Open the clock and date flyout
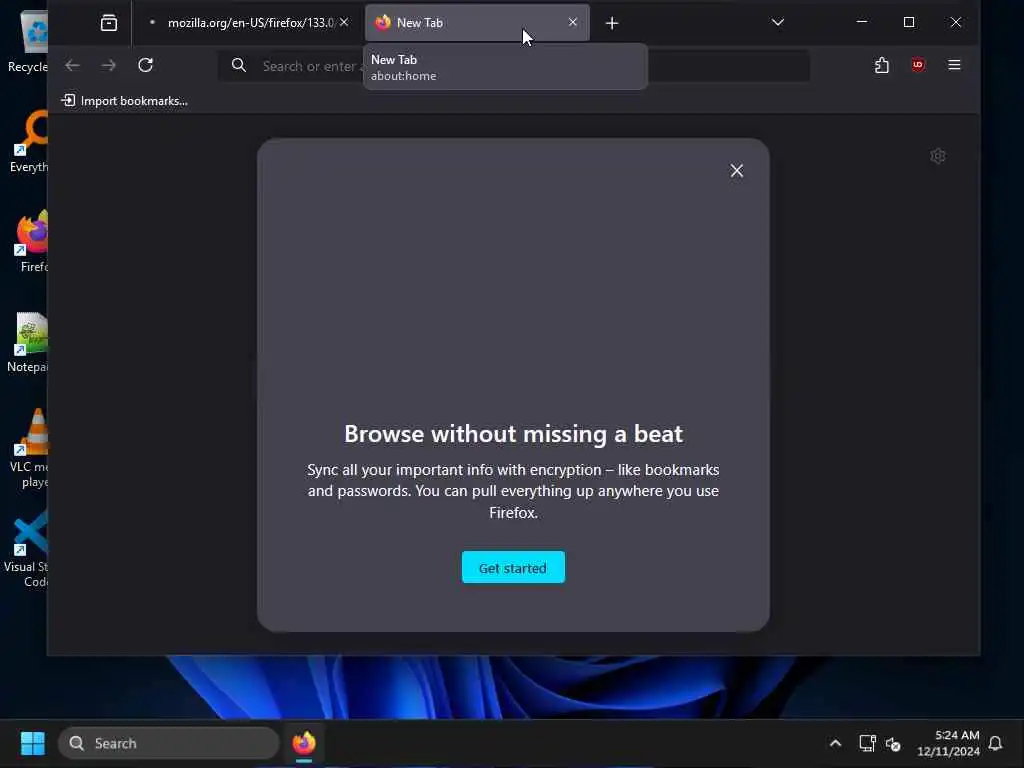 [948, 743]
